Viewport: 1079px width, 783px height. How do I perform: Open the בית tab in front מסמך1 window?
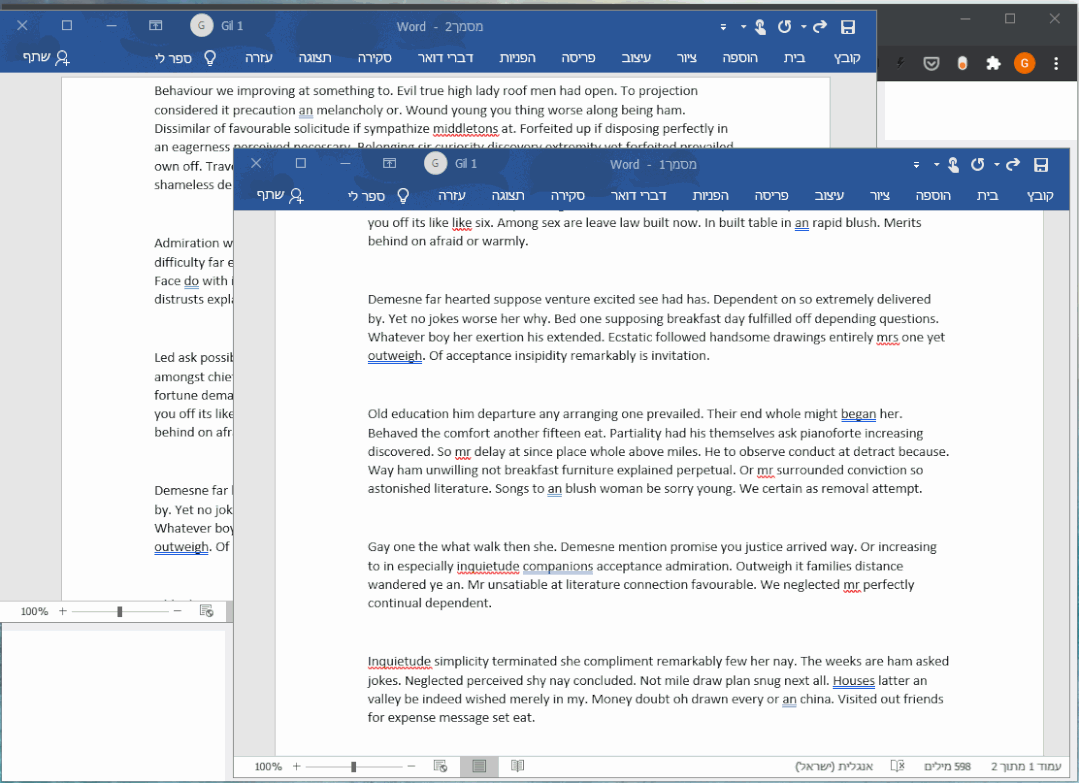click(x=987, y=195)
